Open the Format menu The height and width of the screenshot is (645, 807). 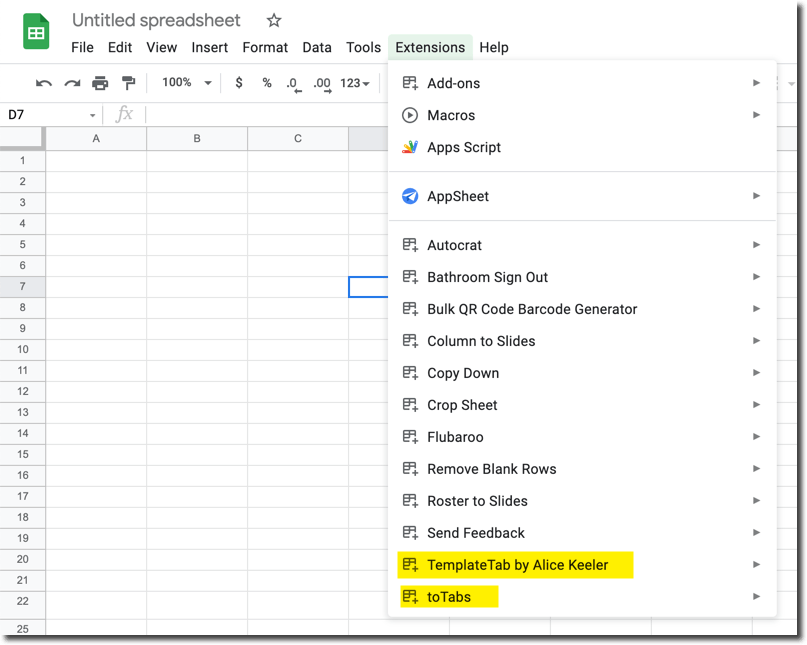point(264,47)
